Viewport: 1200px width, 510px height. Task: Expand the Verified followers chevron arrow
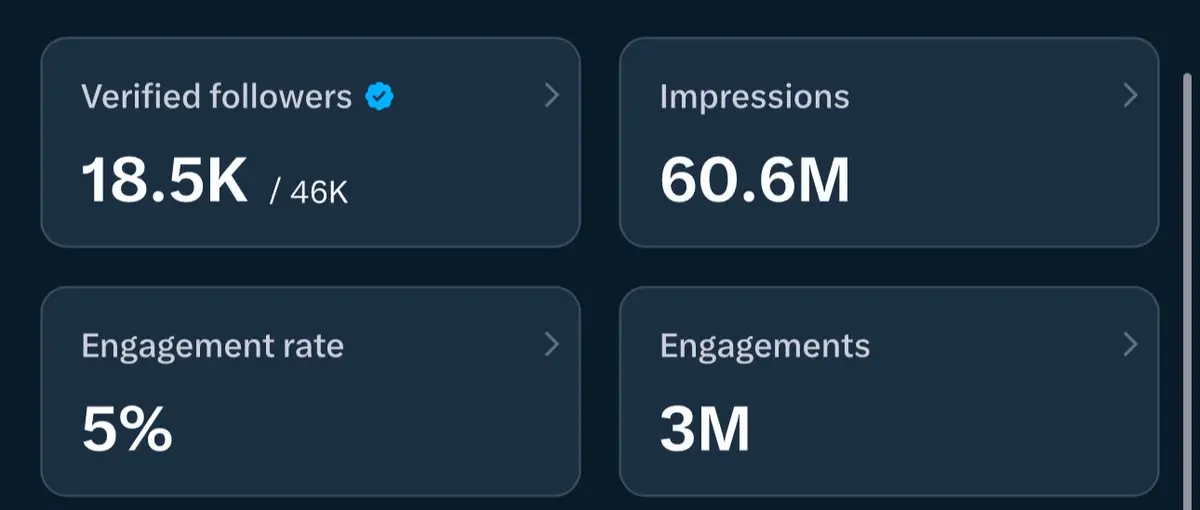[x=551, y=96]
